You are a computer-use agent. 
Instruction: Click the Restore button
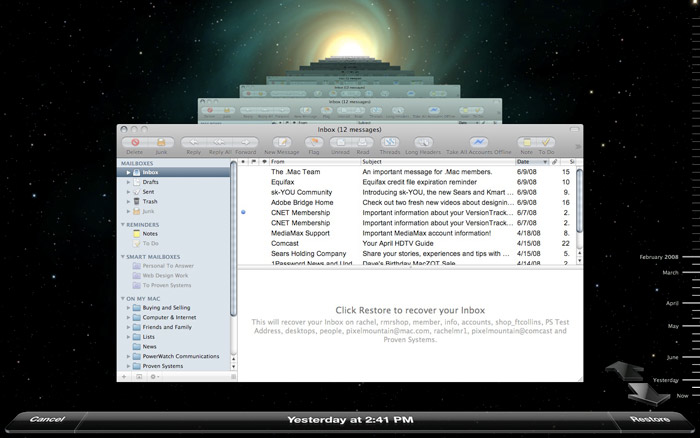[x=650, y=420]
